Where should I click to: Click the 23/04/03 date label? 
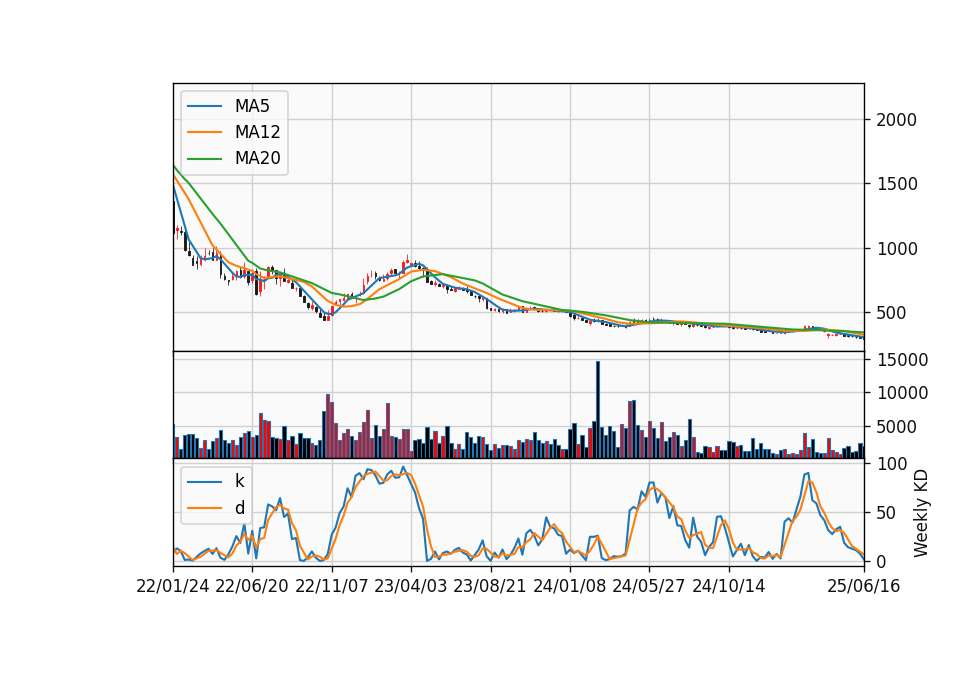pyautogui.click(x=411, y=586)
